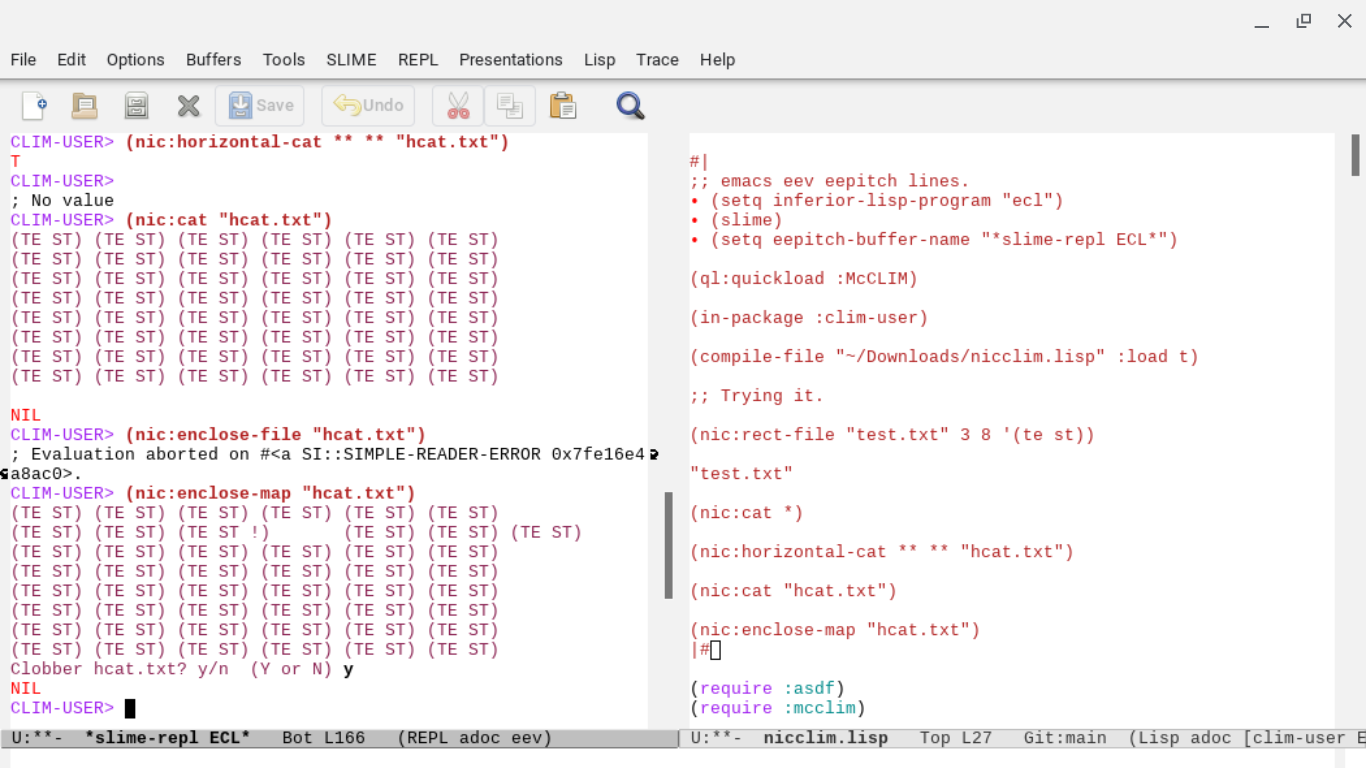Click the nicclim.lisp window scrollbar thumb
This screenshot has width=1366, height=768.
point(1355,155)
